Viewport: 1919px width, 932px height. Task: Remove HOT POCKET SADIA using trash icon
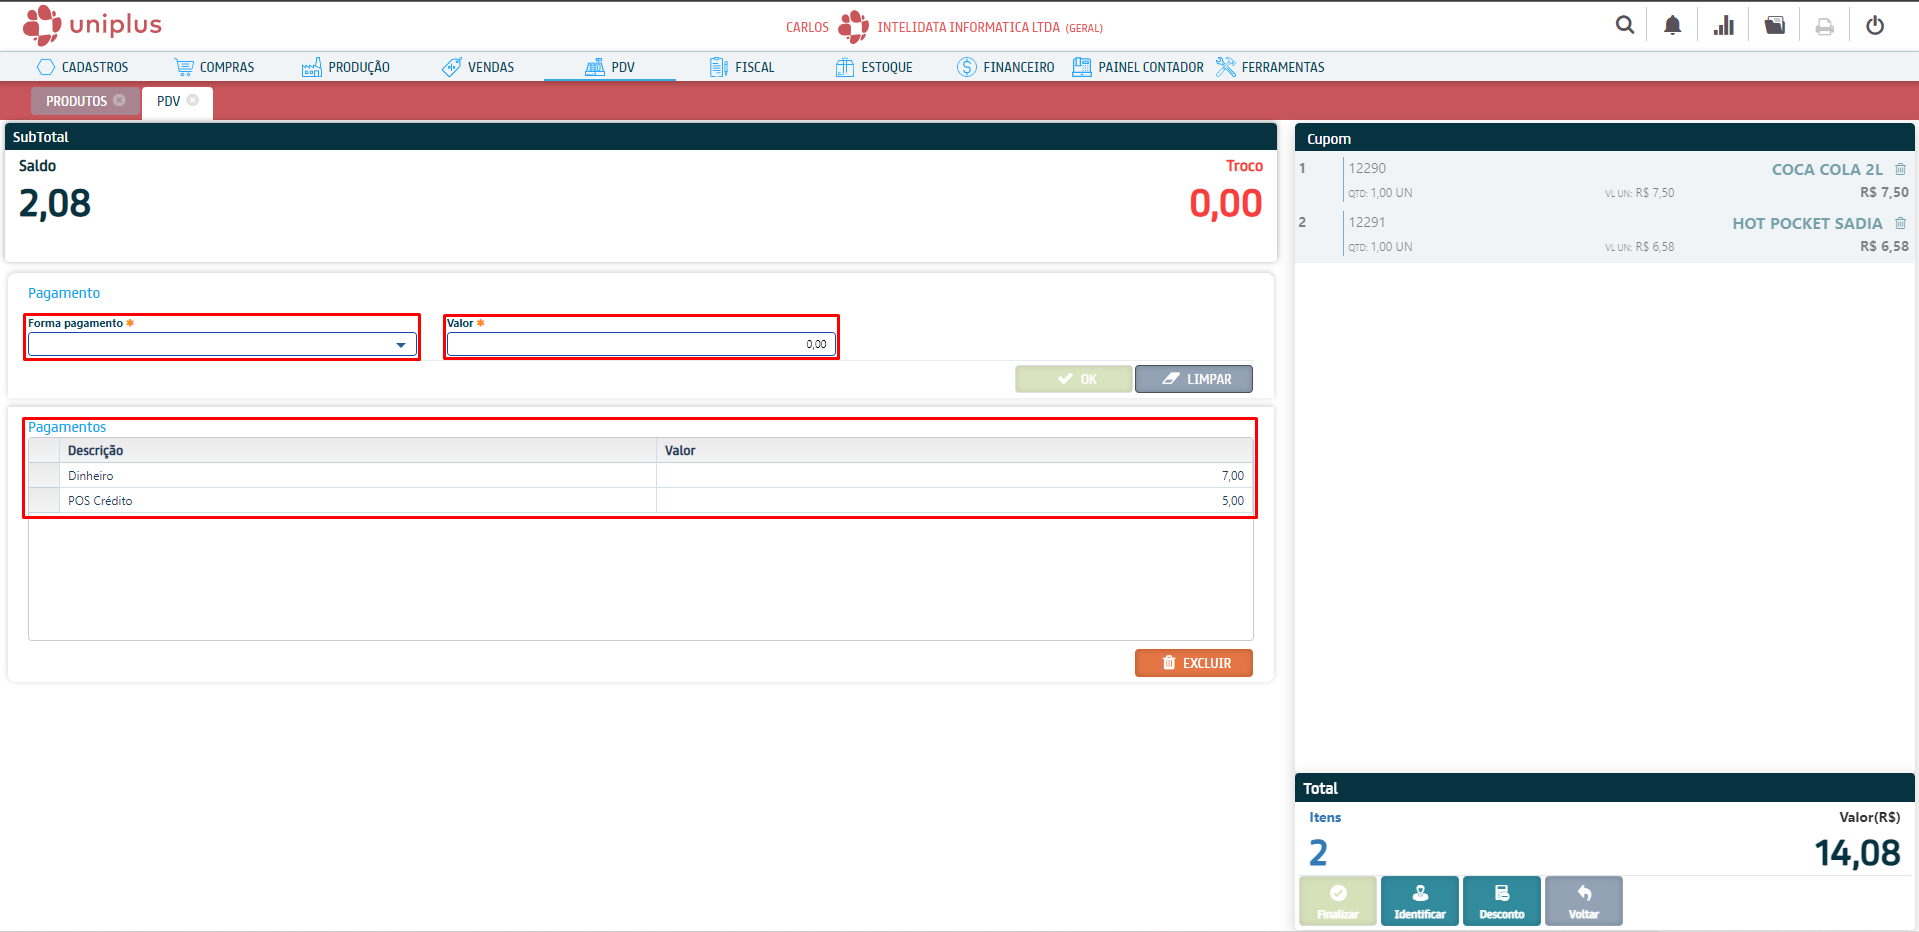[1900, 223]
